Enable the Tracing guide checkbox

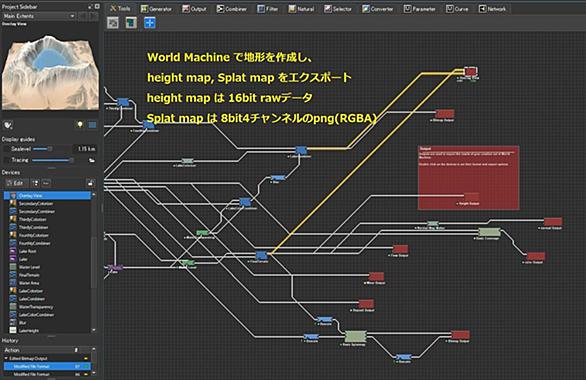[6, 160]
